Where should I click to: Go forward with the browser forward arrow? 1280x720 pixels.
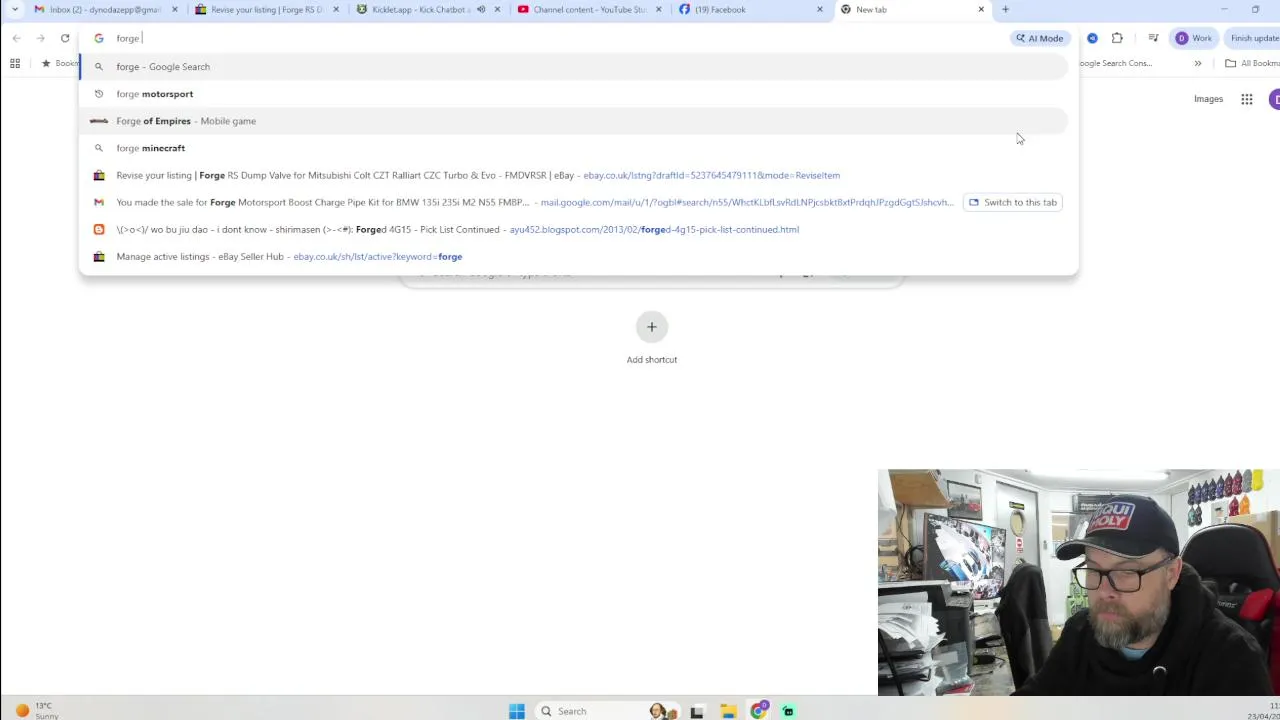pyautogui.click(x=41, y=38)
